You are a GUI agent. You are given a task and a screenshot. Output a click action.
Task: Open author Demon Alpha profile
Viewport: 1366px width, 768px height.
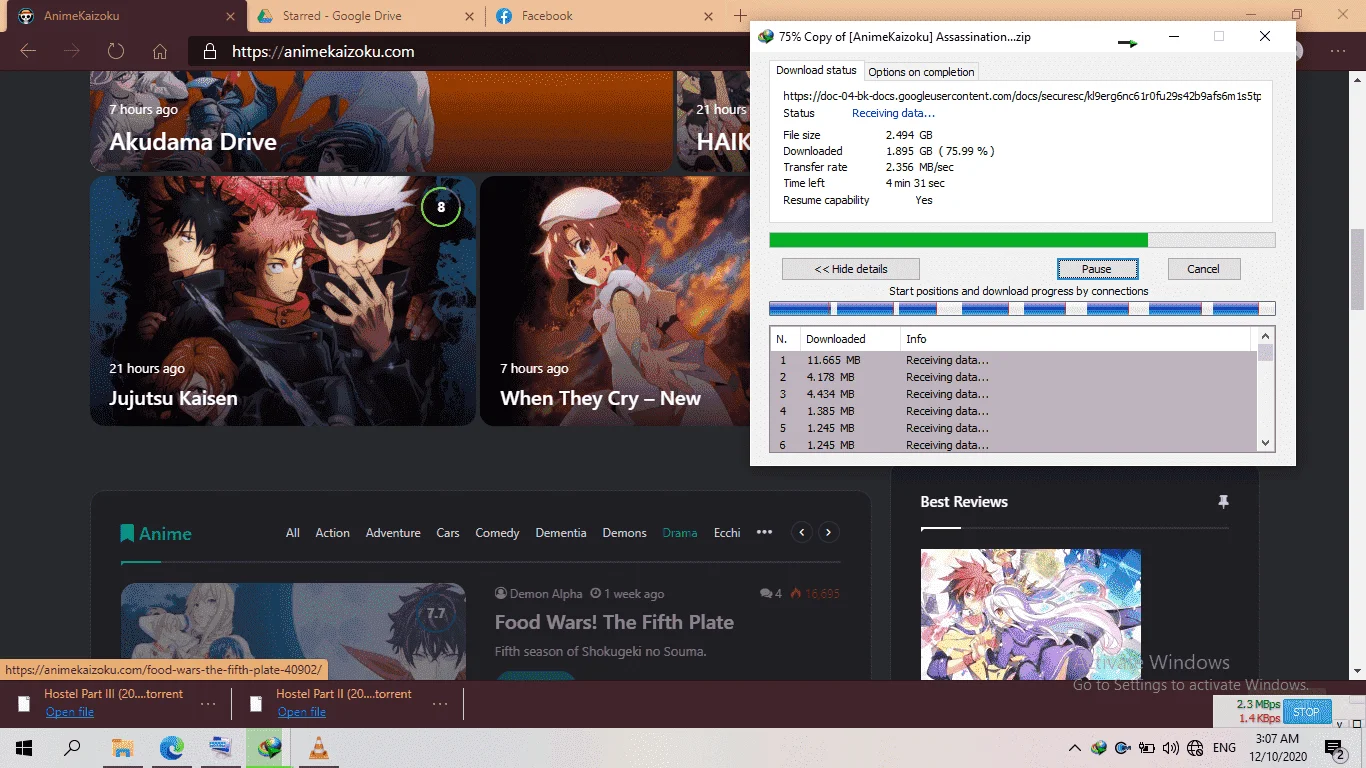pos(538,593)
